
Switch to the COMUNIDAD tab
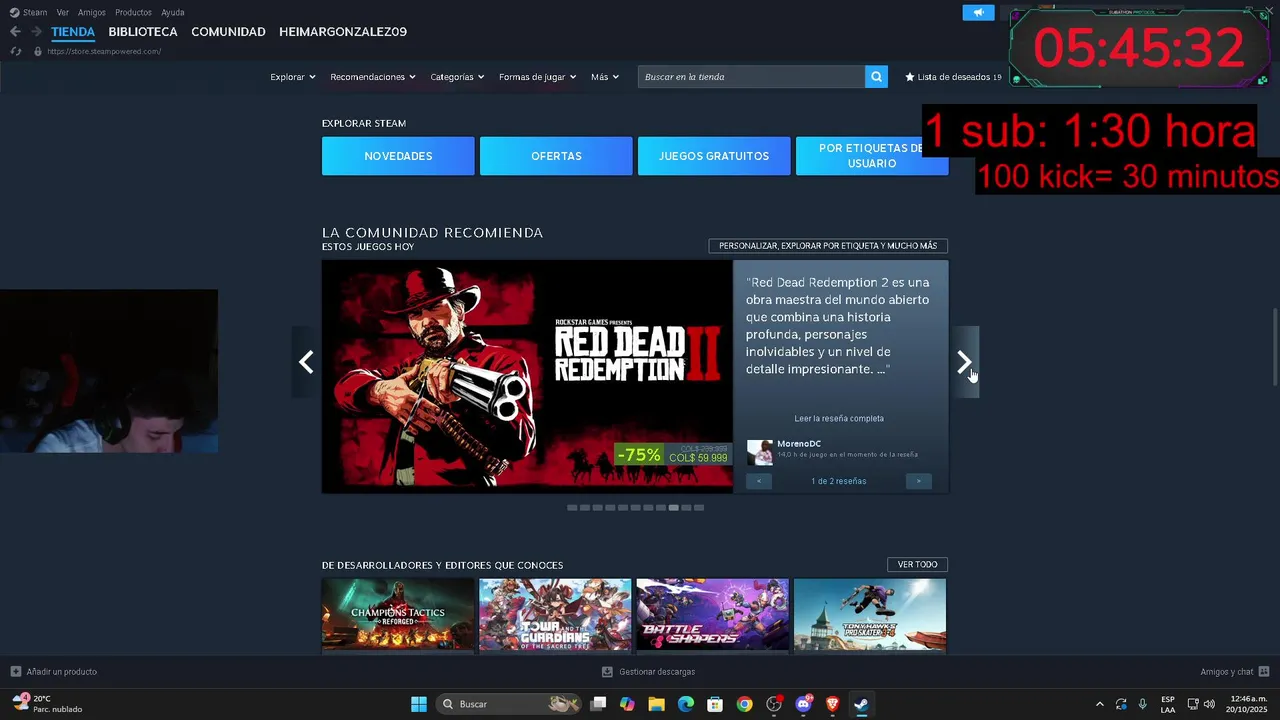pos(228,32)
